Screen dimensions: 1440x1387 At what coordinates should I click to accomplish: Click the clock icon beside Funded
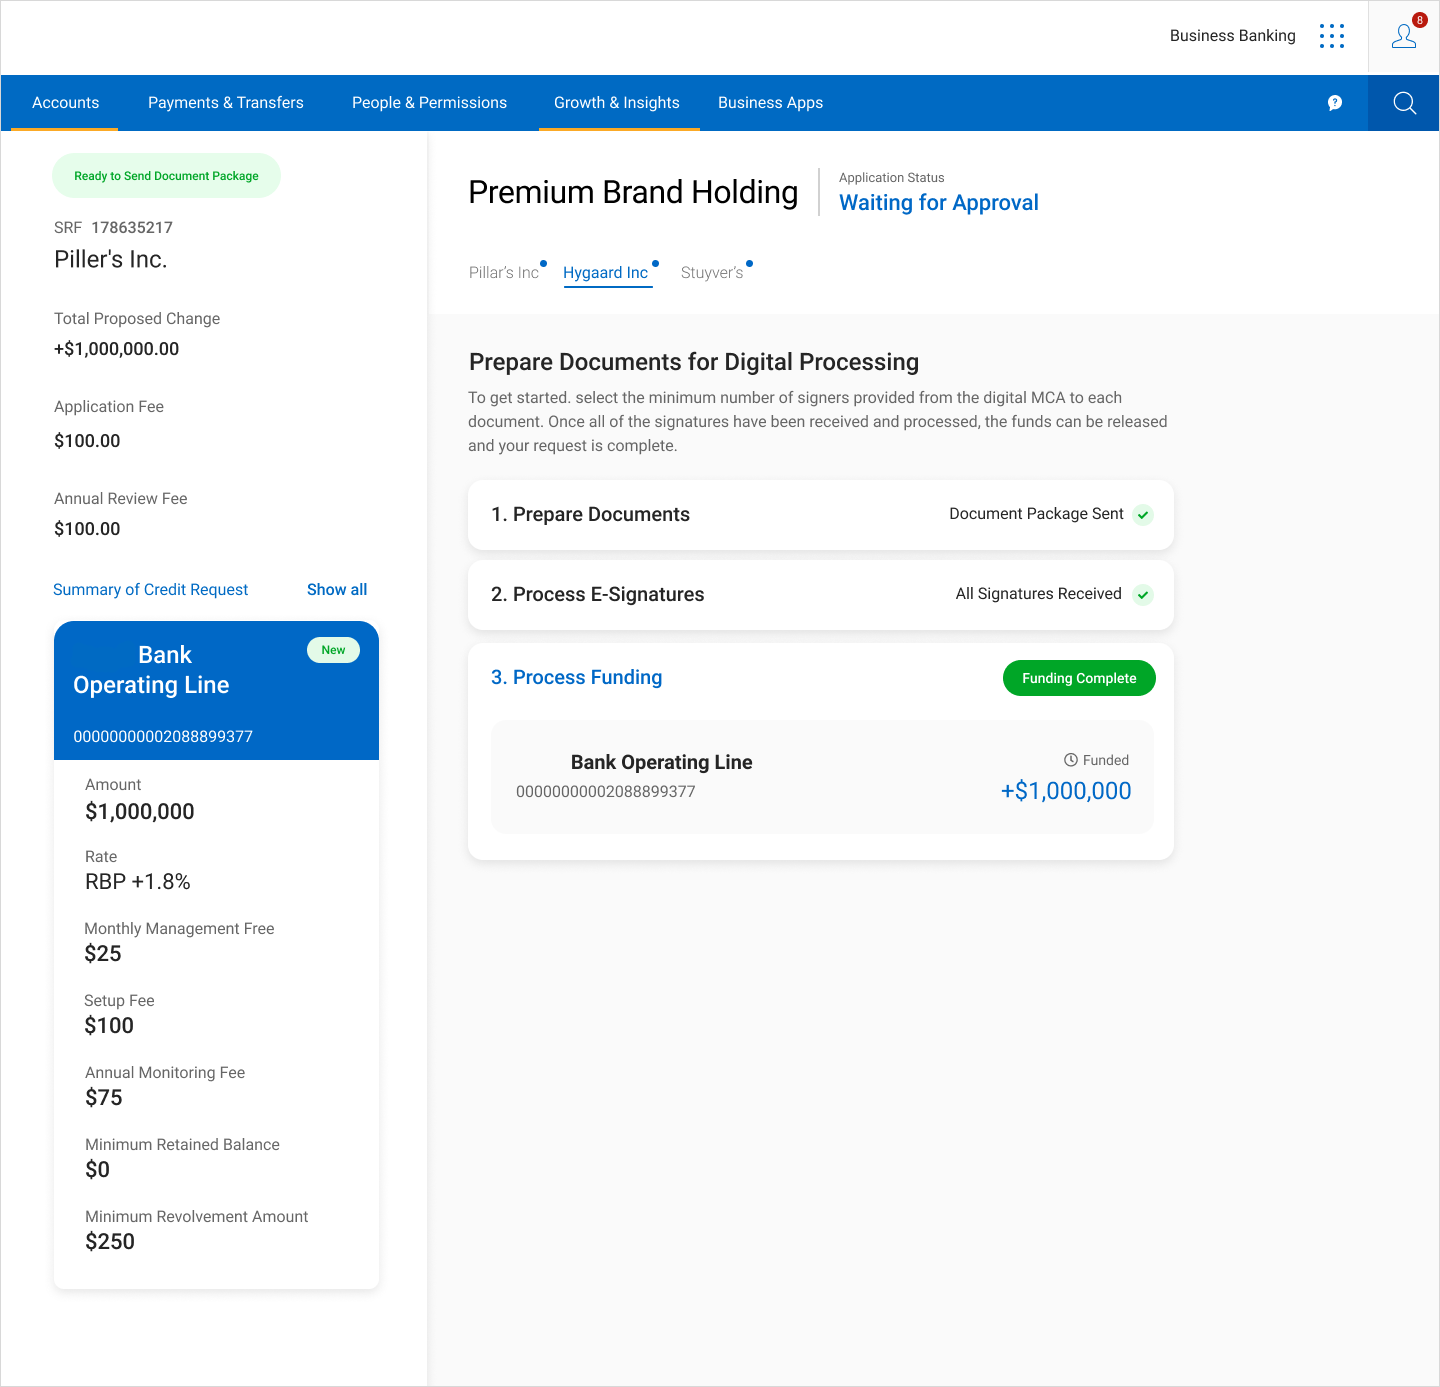1071,760
